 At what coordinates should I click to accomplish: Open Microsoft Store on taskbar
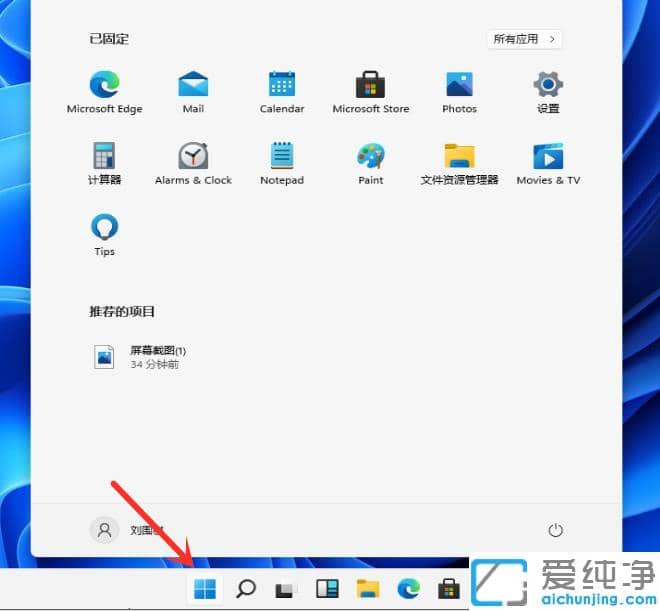point(449,588)
